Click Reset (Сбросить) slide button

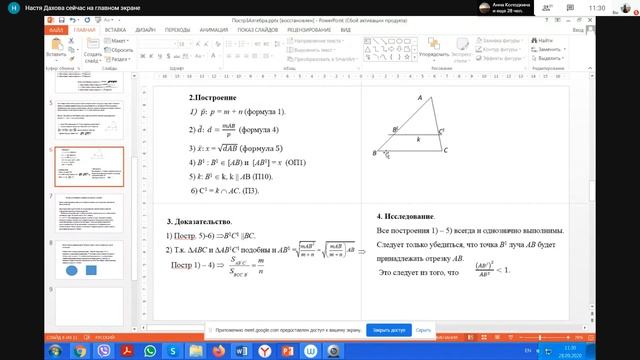pyautogui.click(x=119, y=50)
